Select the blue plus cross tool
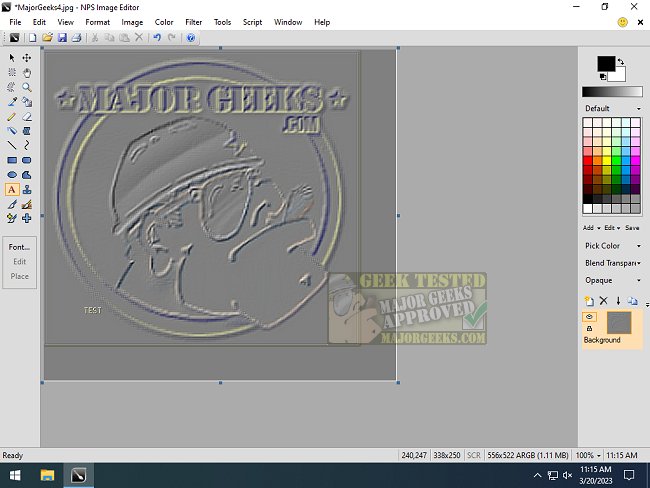The width and height of the screenshot is (650, 488). coord(27,218)
